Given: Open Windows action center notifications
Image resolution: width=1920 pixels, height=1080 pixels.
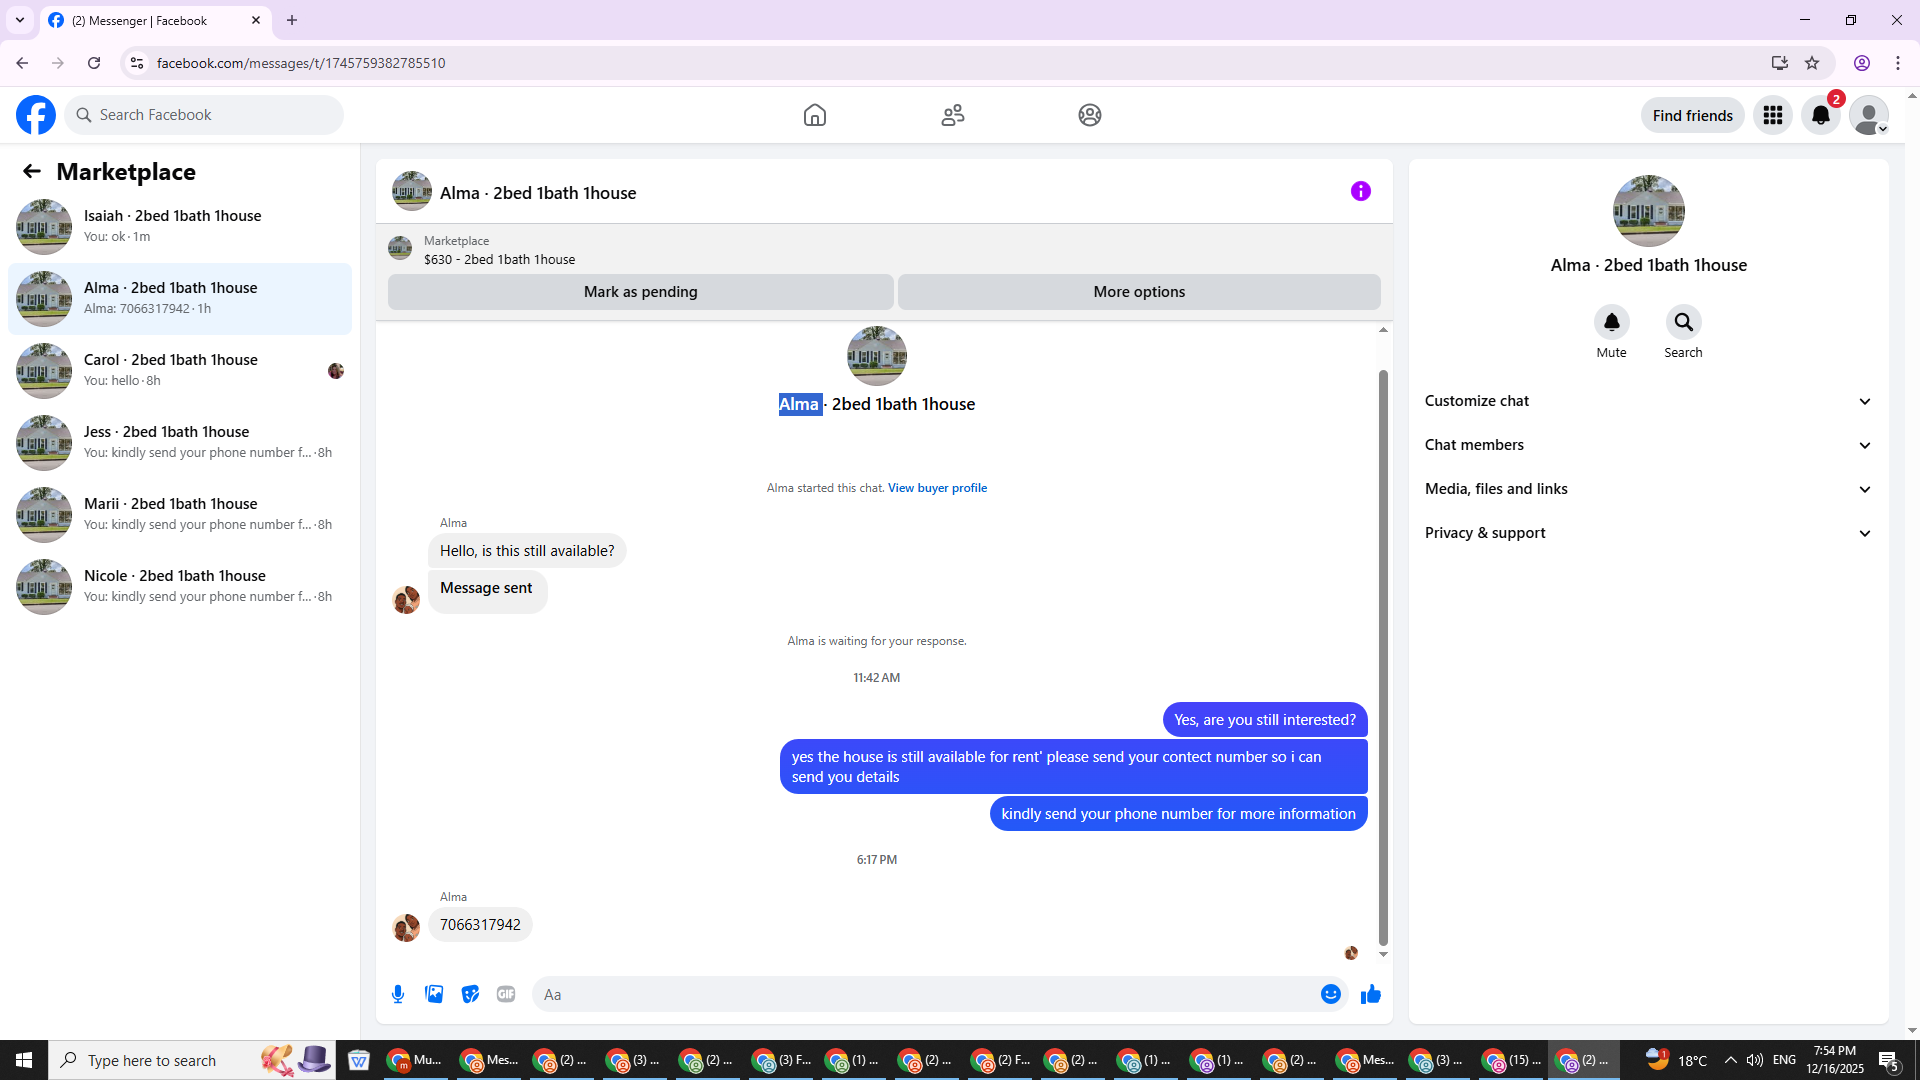Looking at the screenshot, I should point(1889,1060).
